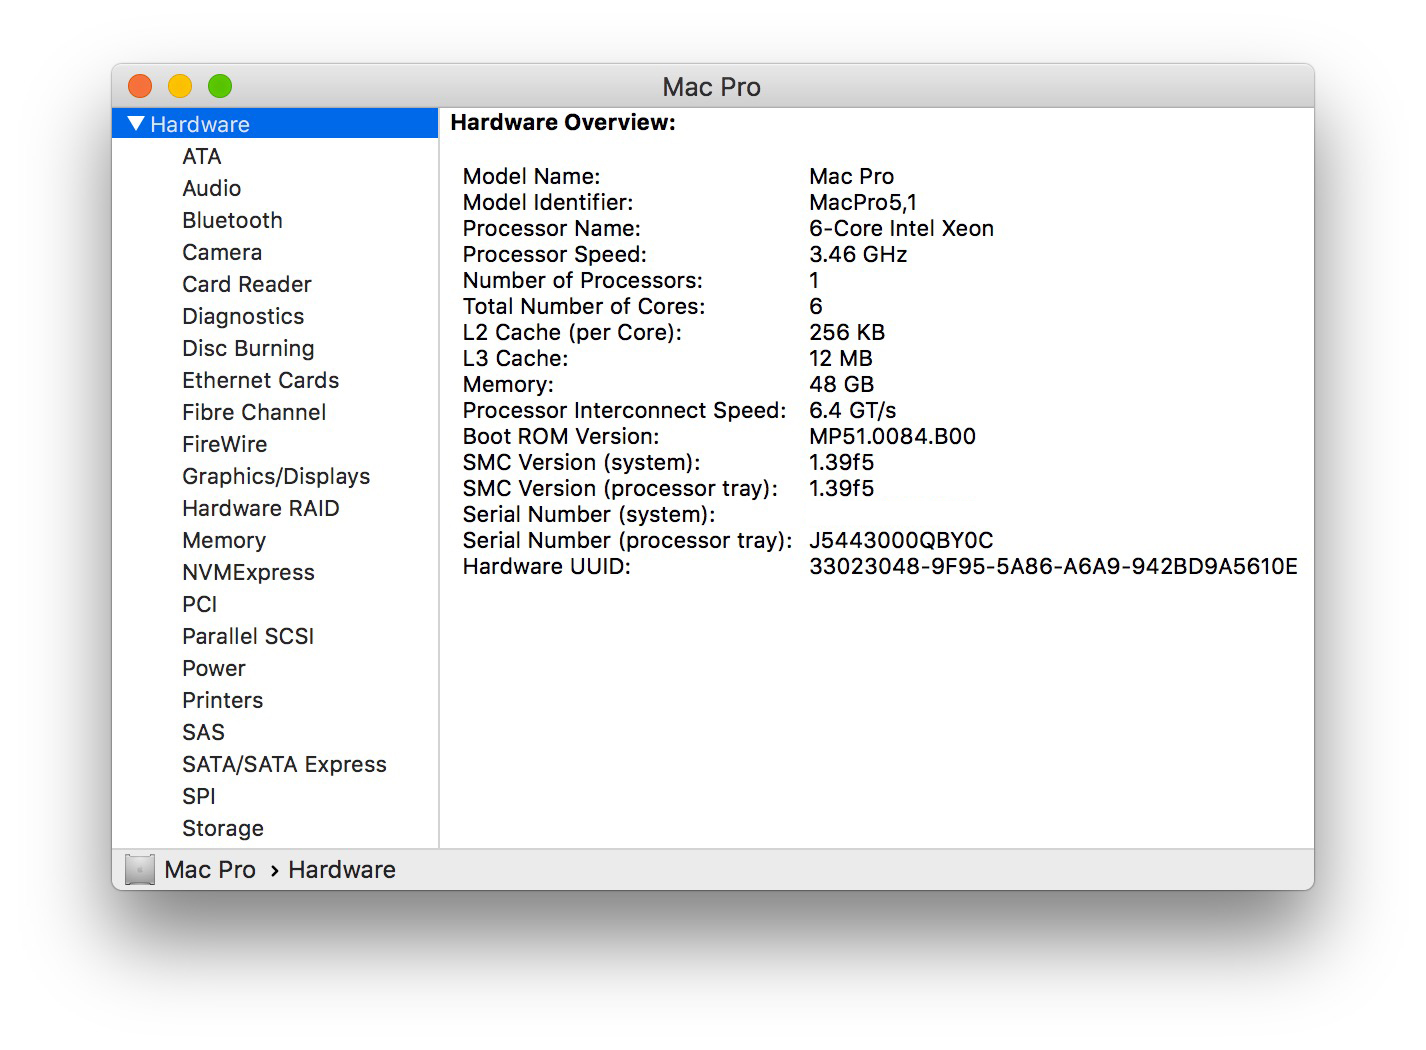Select ATA in the sidebar

click(201, 157)
